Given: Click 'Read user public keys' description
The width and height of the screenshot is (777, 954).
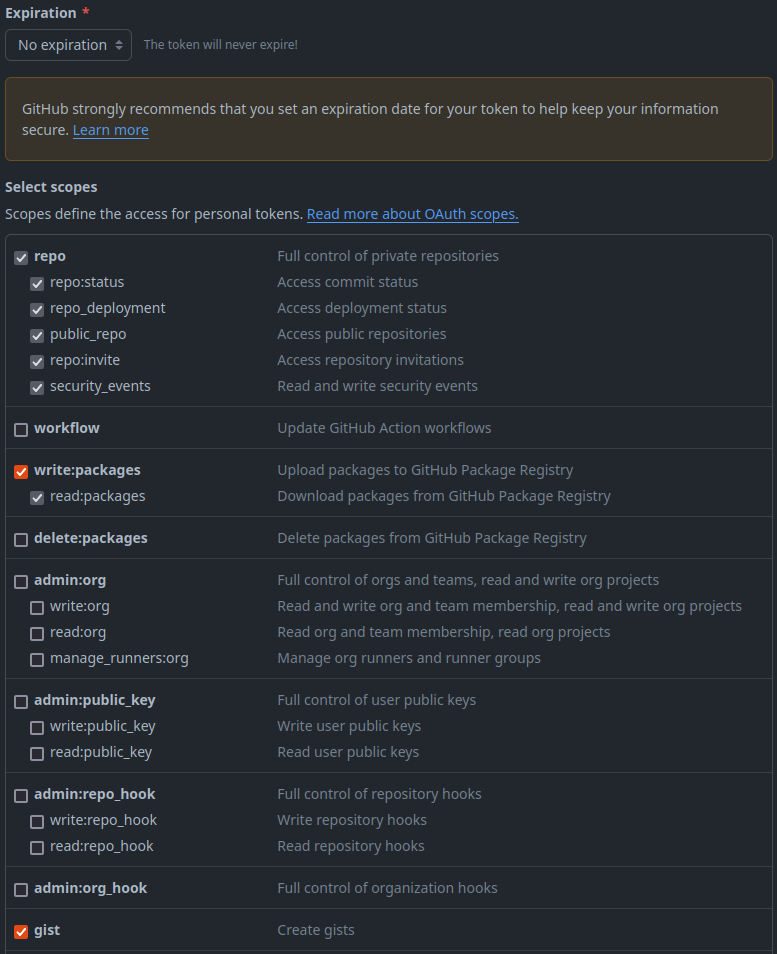Looking at the screenshot, I should [x=348, y=753].
